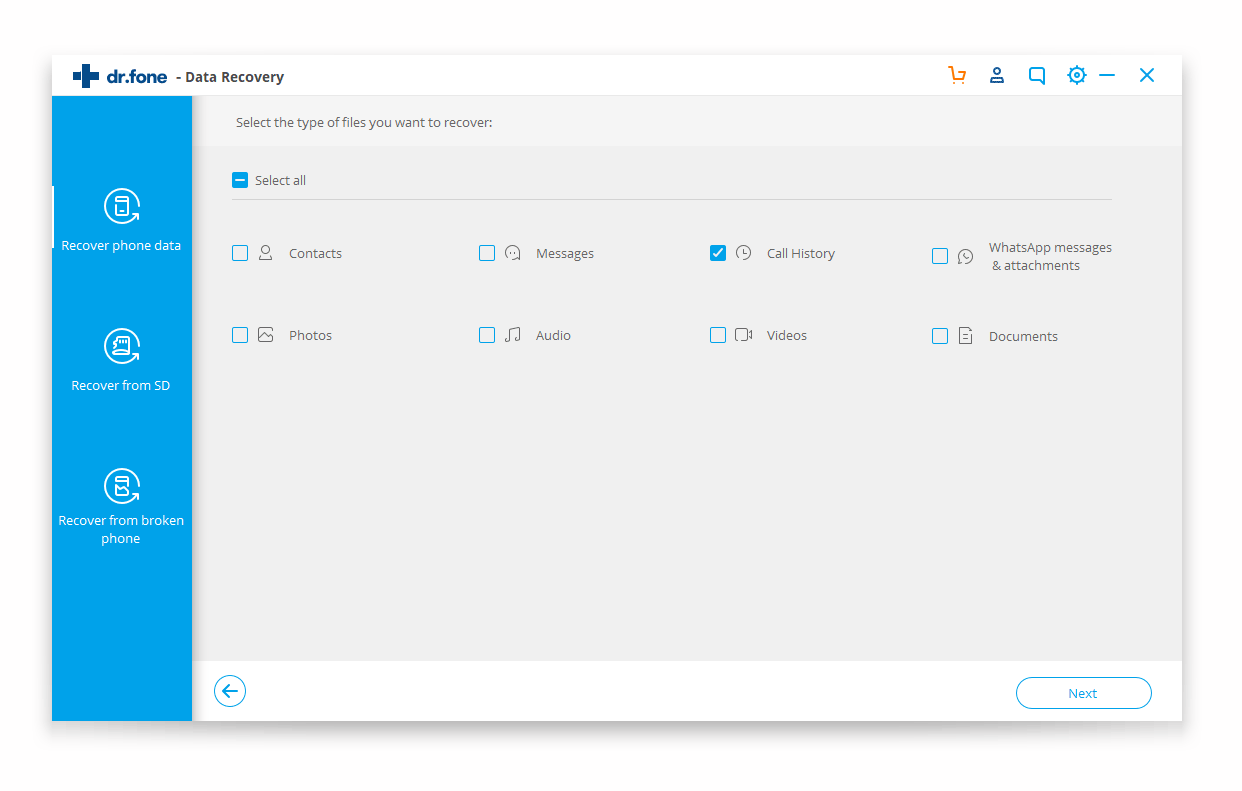Toggle the Select all checkbox
1242x791 pixels.
coord(240,180)
